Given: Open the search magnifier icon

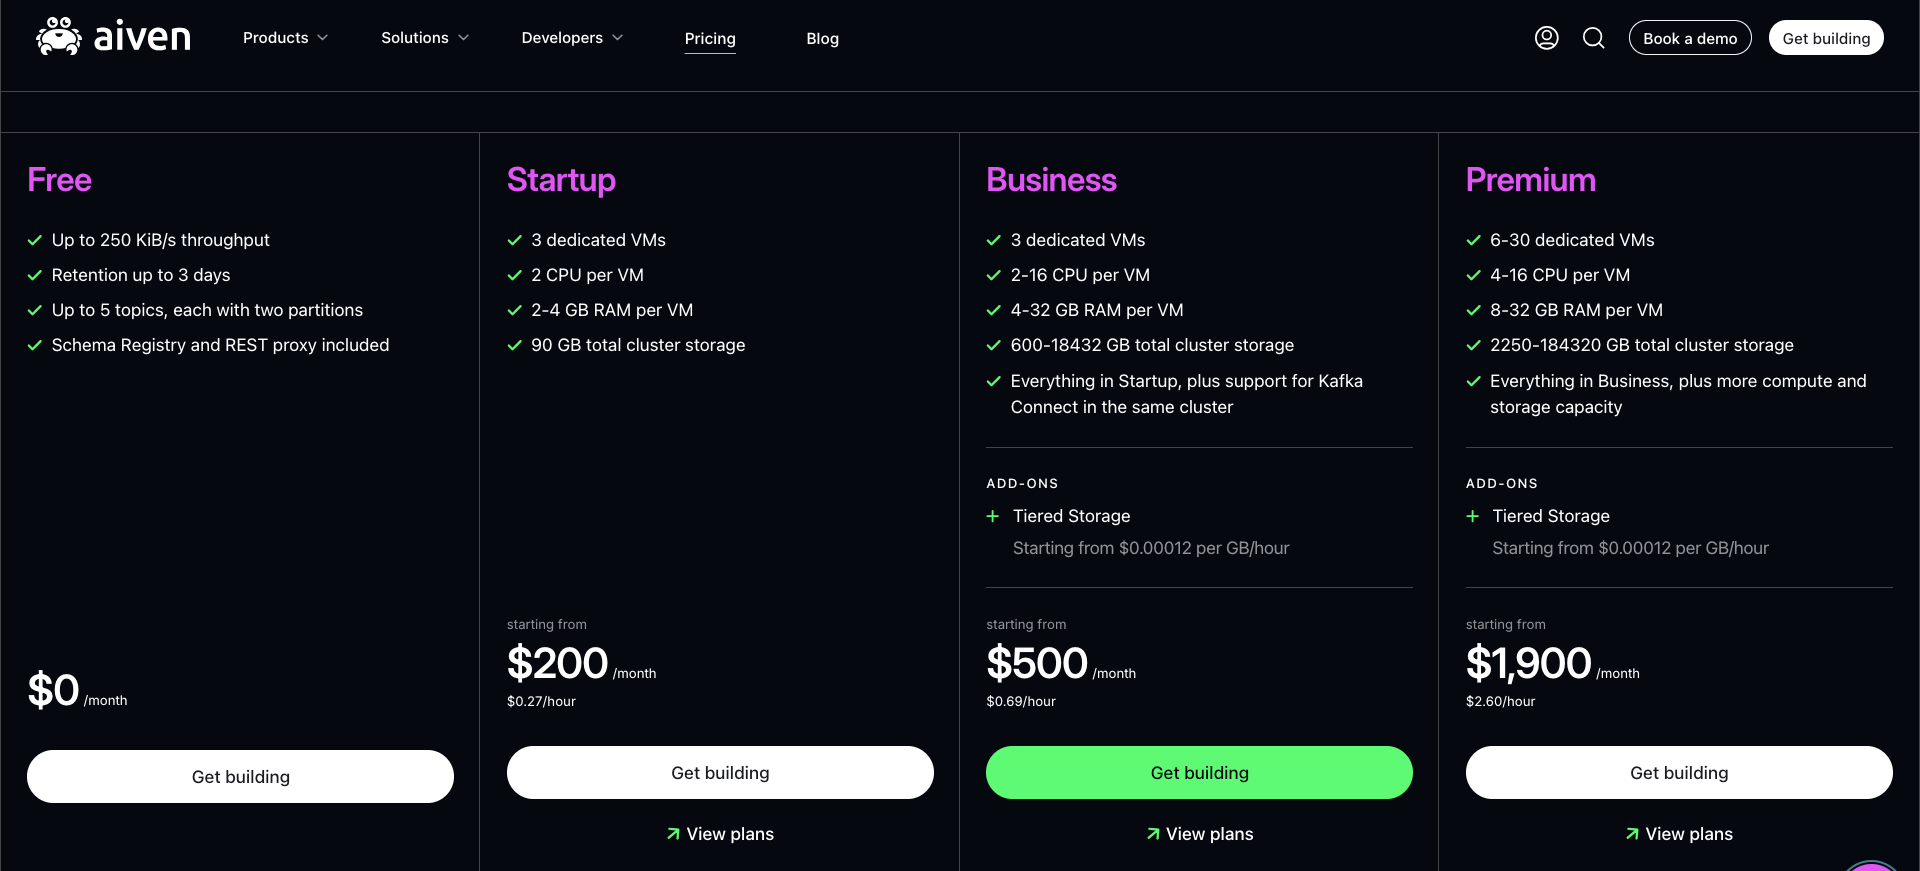Looking at the screenshot, I should (1594, 38).
